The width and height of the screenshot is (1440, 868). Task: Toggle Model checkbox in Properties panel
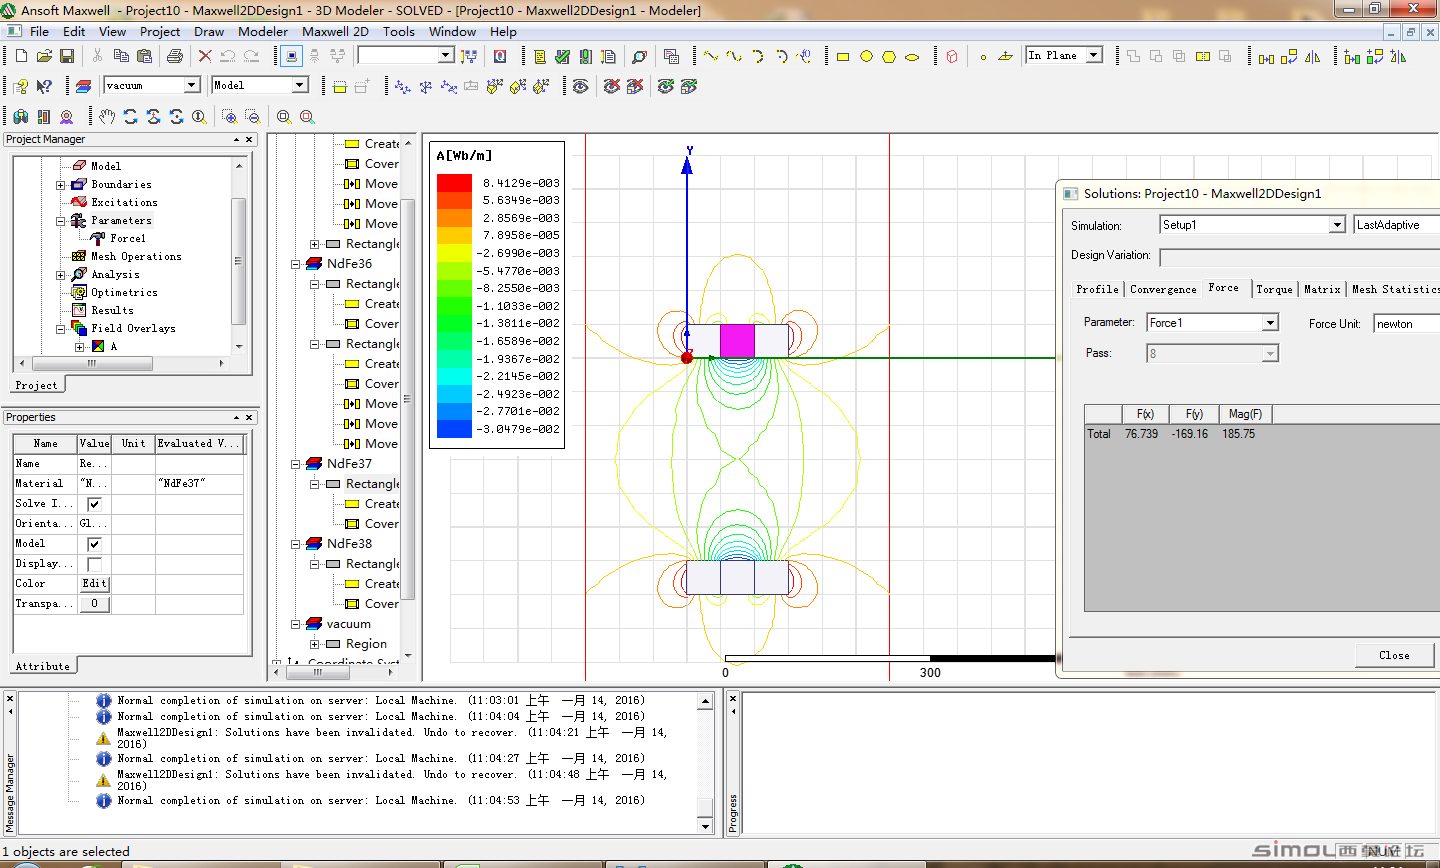pos(94,544)
